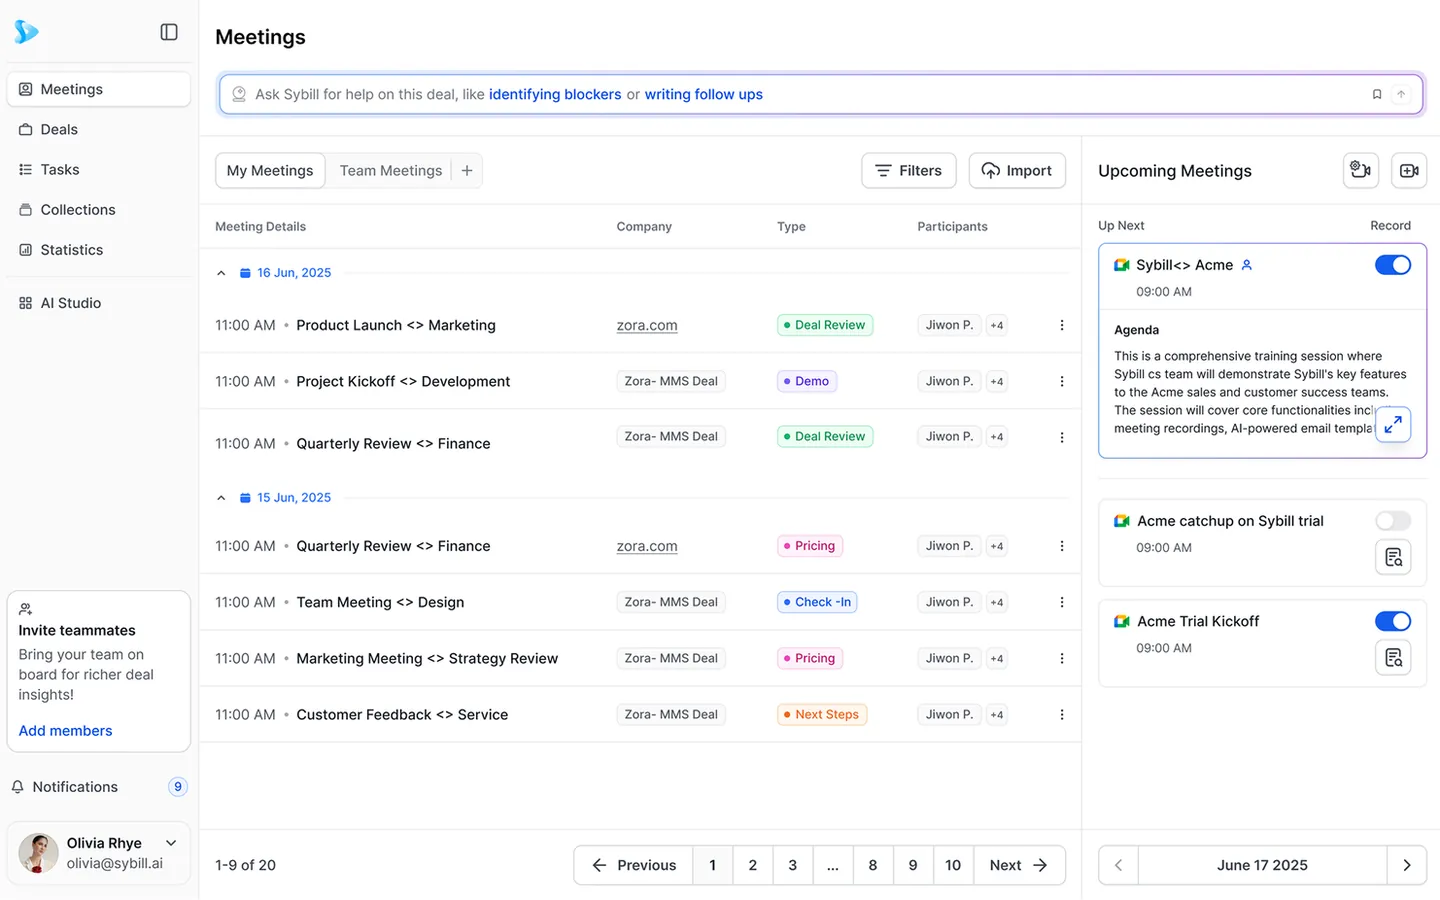Expand the Sybill<> Acme agenda
The height and width of the screenshot is (900, 1440).
click(x=1393, y=424)
